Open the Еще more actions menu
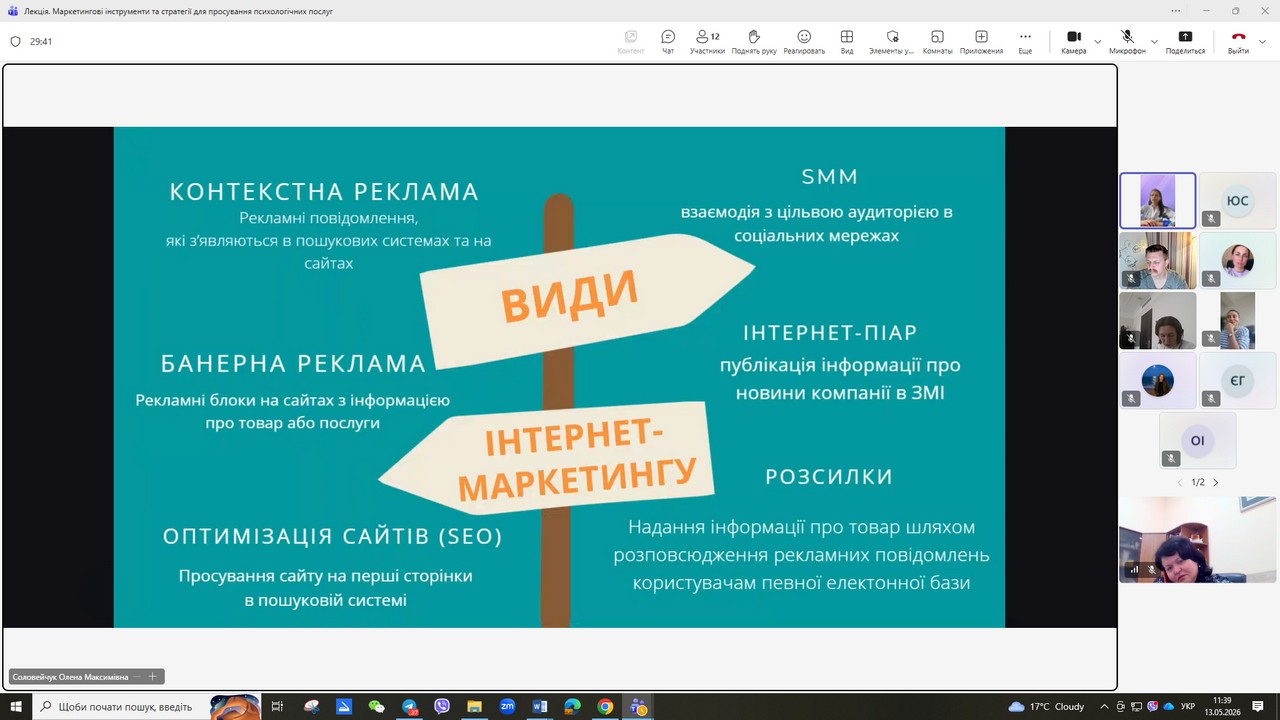1280x720 pixels. click(1025, 42)
